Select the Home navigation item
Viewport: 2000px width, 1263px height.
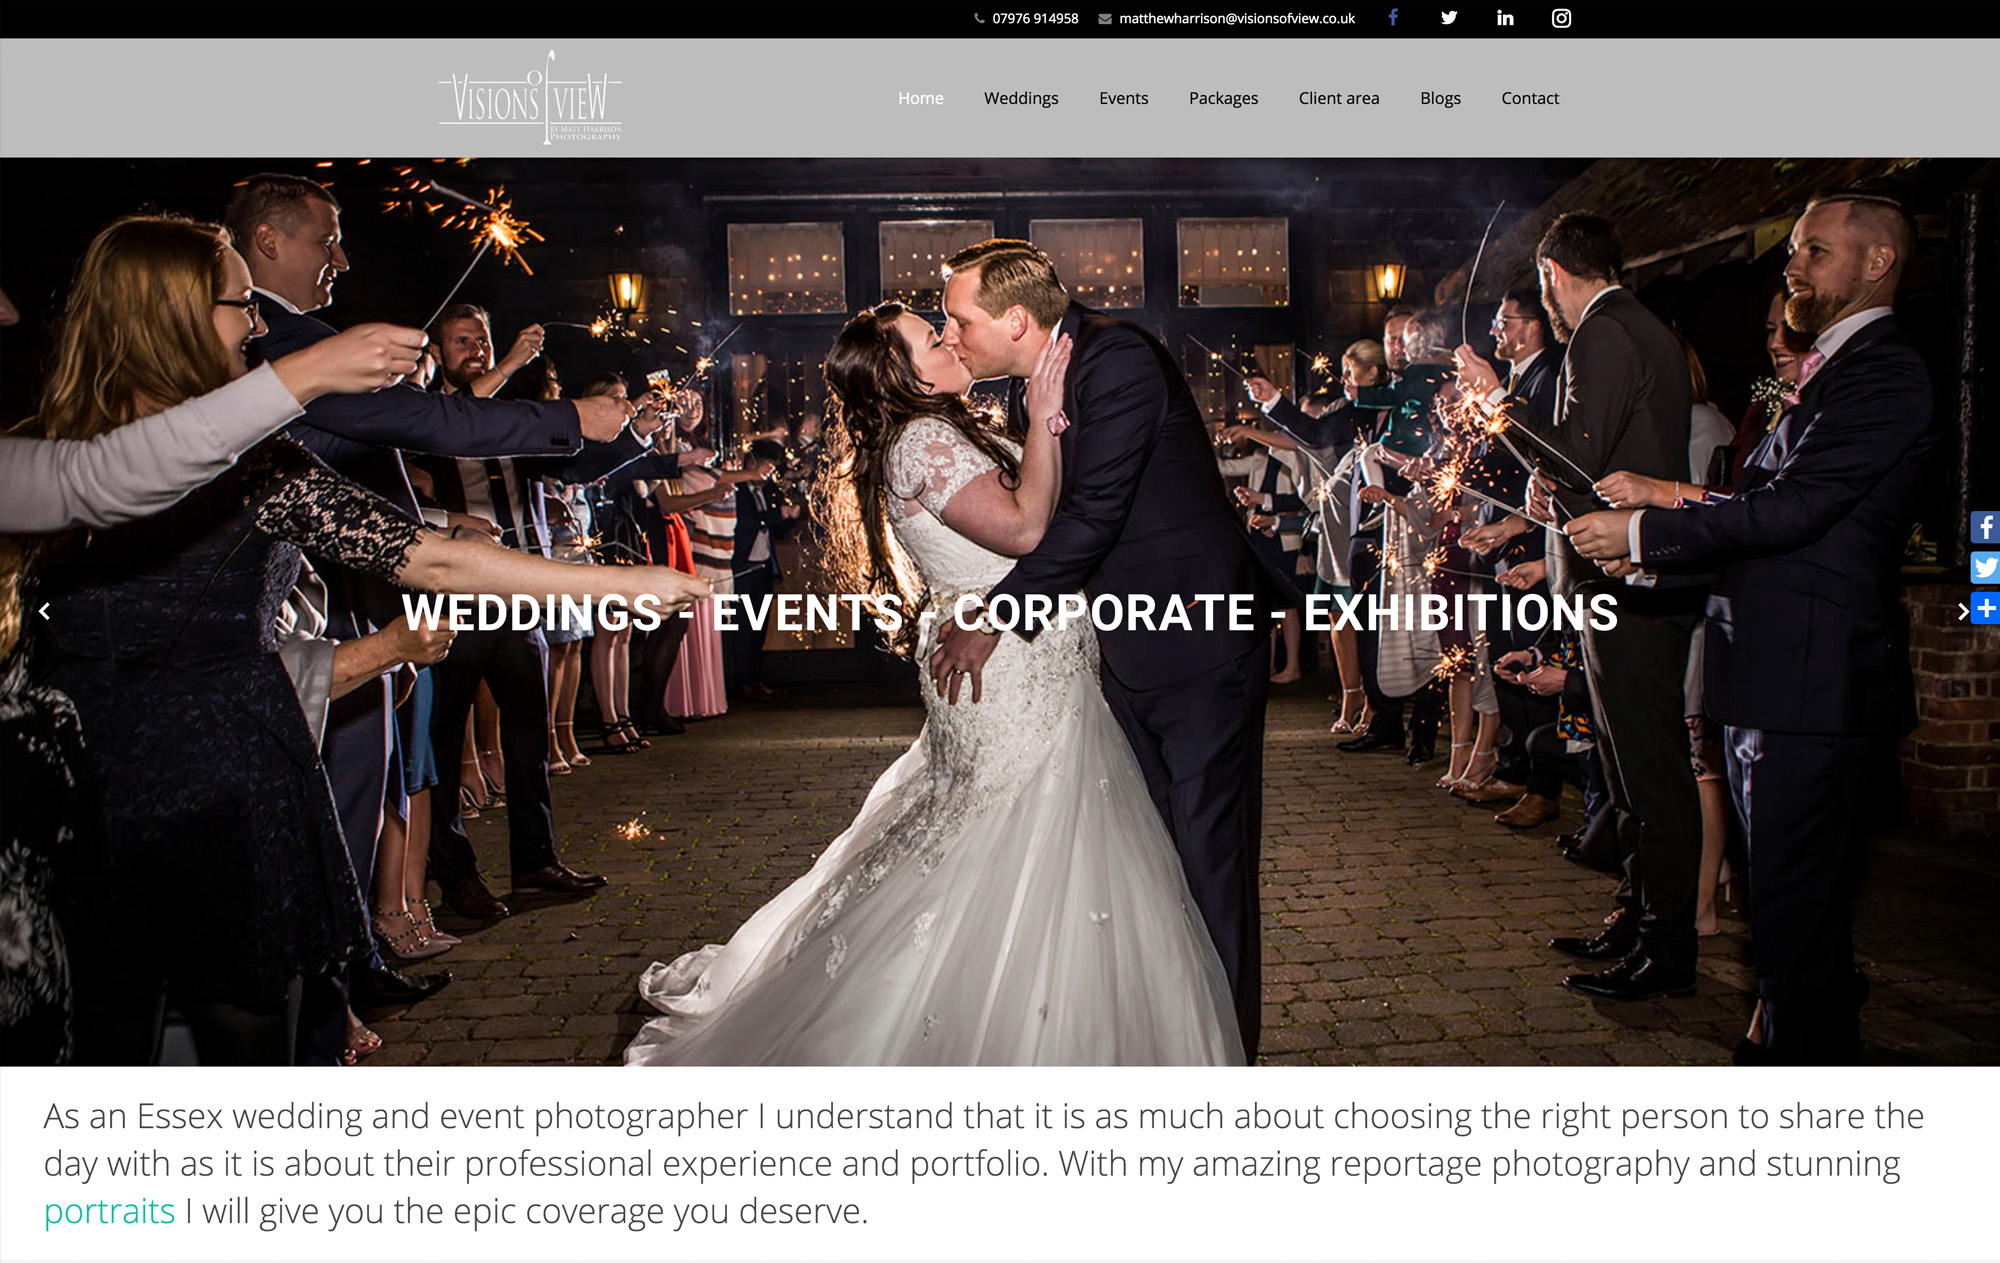[920, 98]
